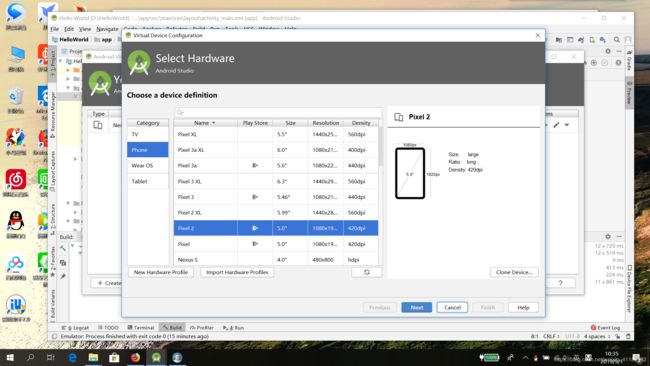The image size is (650, 366).
Task: Choose the Pixel 3 device row
Action: point(276,197)
